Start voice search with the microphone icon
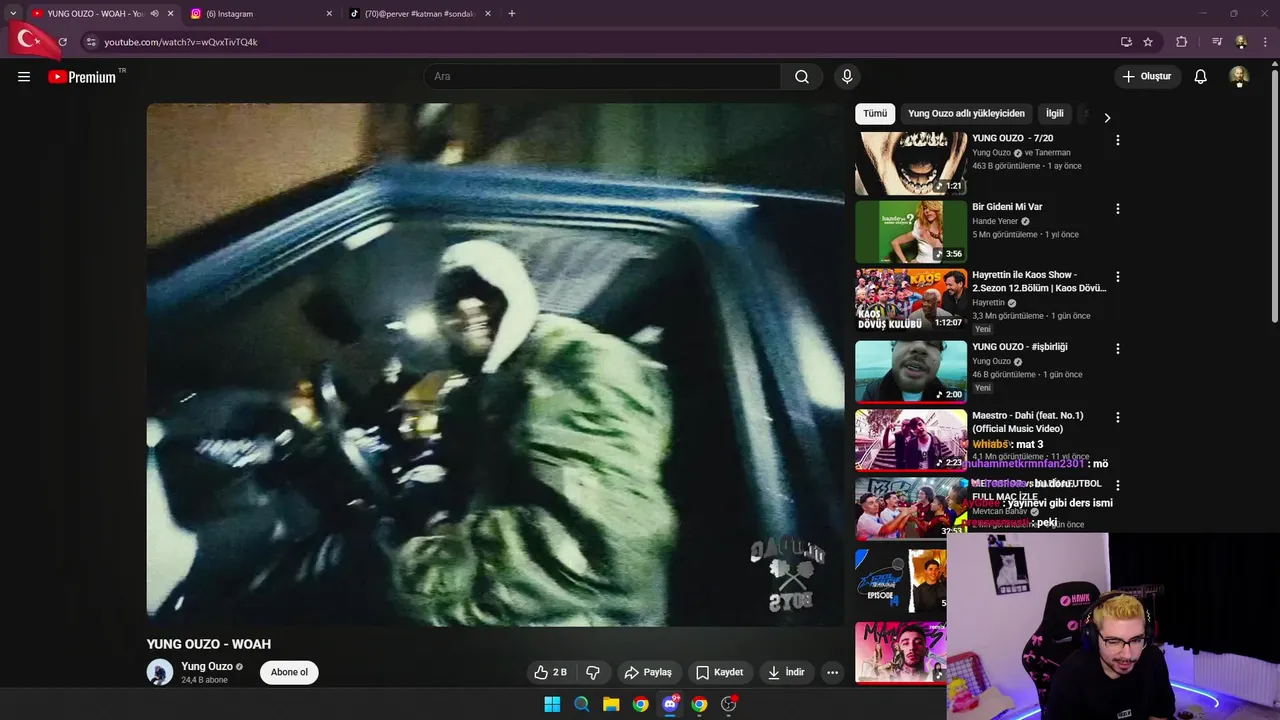Viewport: 1280px width, 720px height. click(x=847, y=77)
